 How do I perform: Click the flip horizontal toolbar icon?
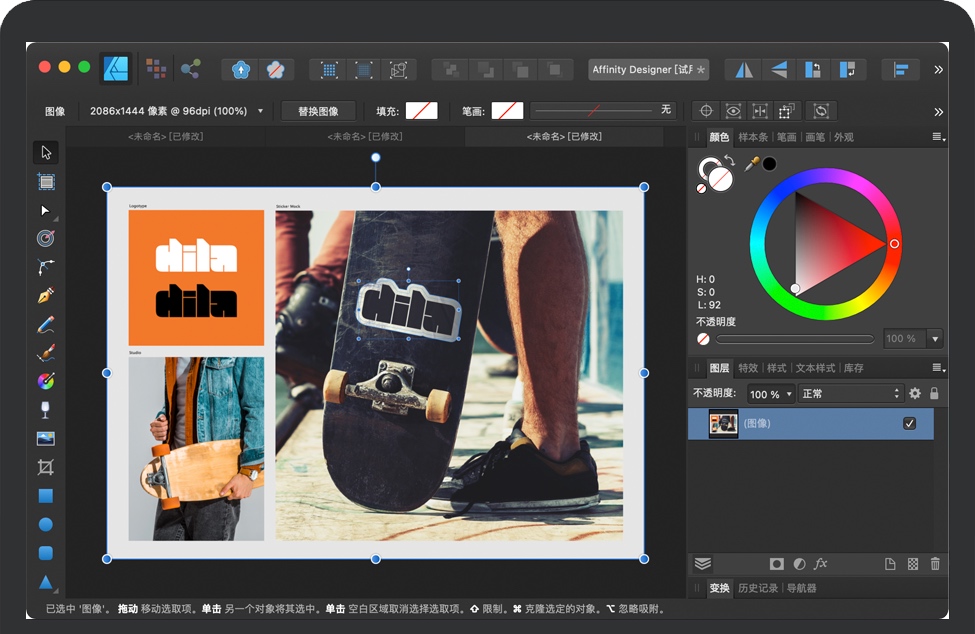(743, 70)
